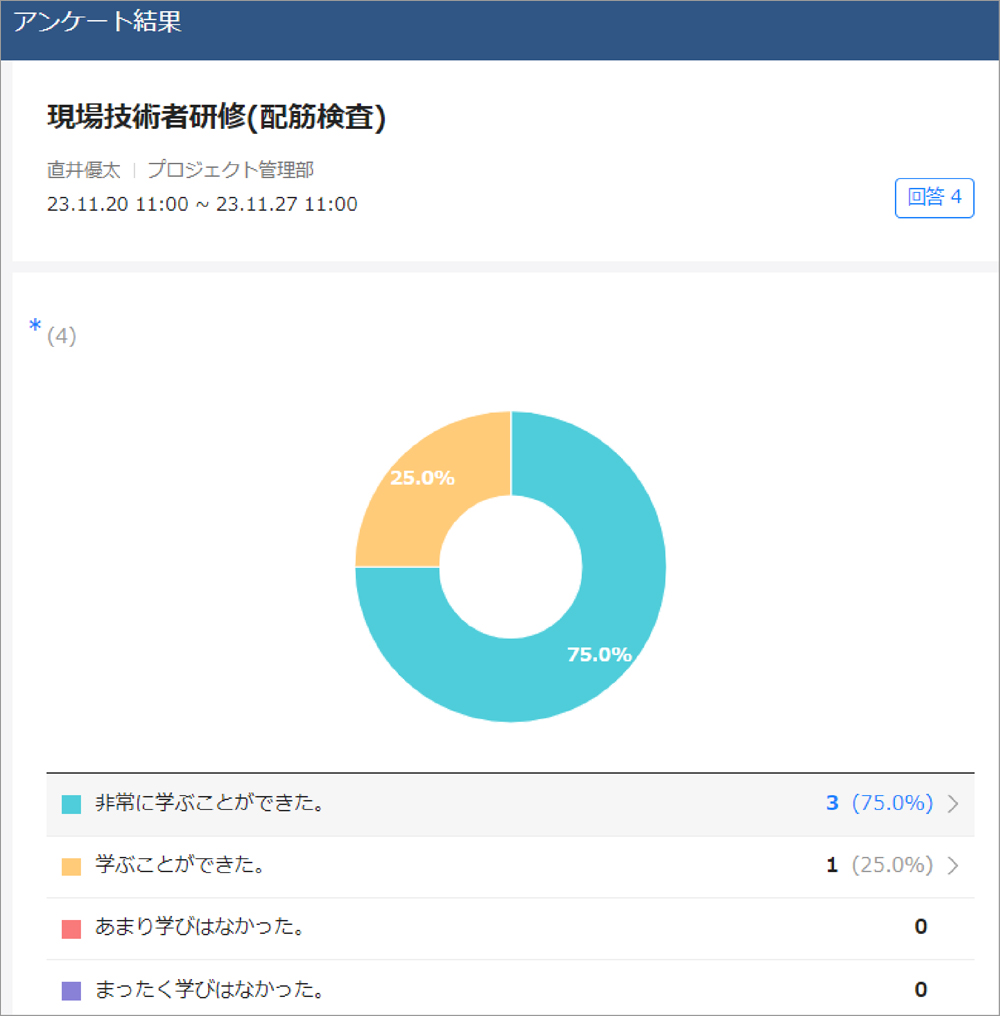This screenshot has width=1000, height=1016.
Task: Click the orange legend square beside 学ぶことができた
Action: pos(71,866)
